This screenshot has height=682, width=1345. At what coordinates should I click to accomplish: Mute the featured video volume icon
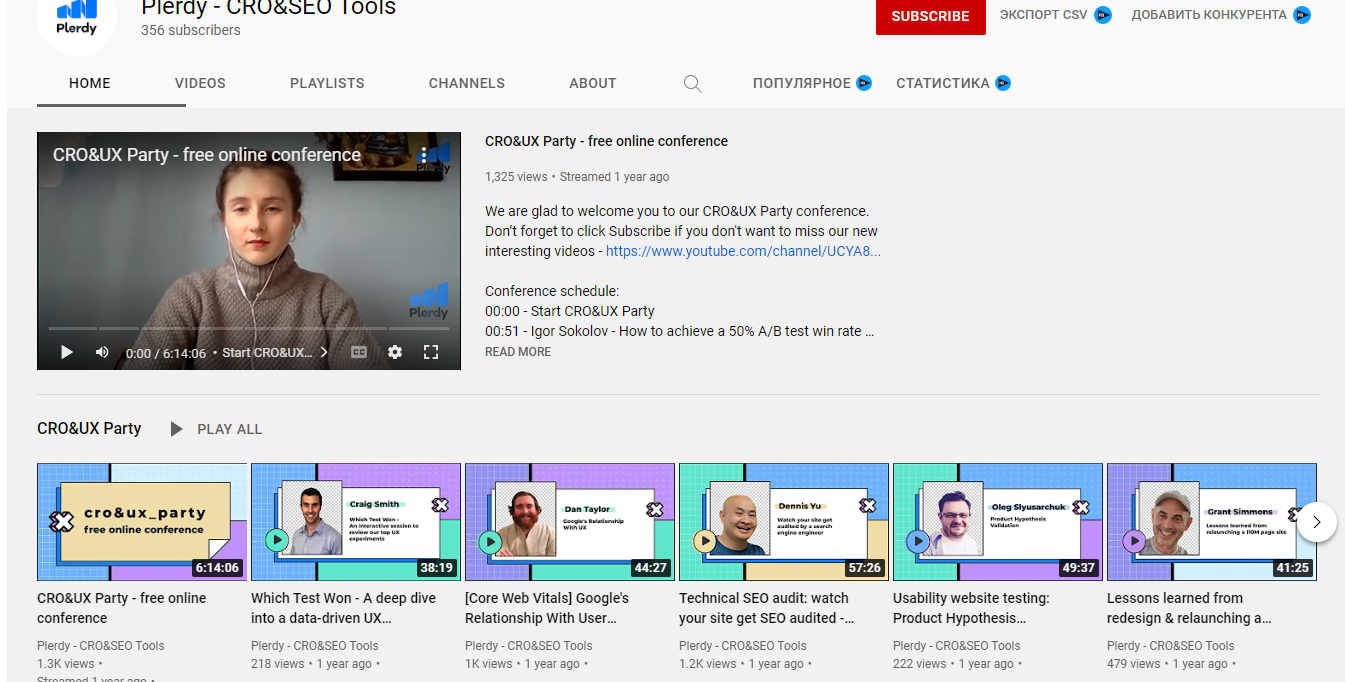click(x=102, y=352)
